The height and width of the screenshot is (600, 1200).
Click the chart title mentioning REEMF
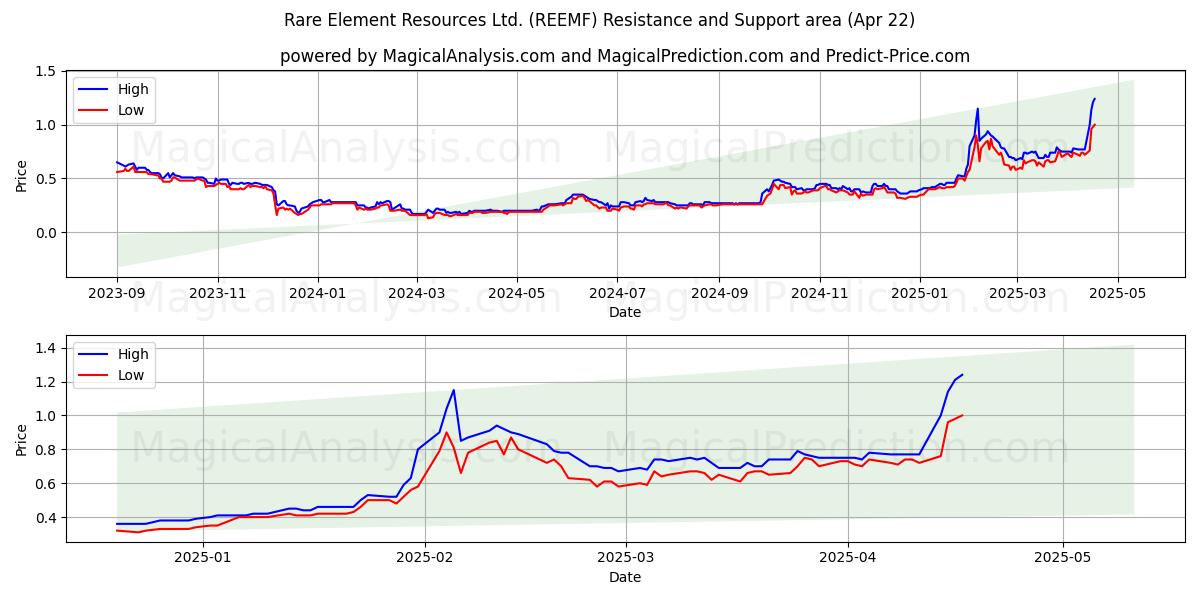(x=599, y=20)
